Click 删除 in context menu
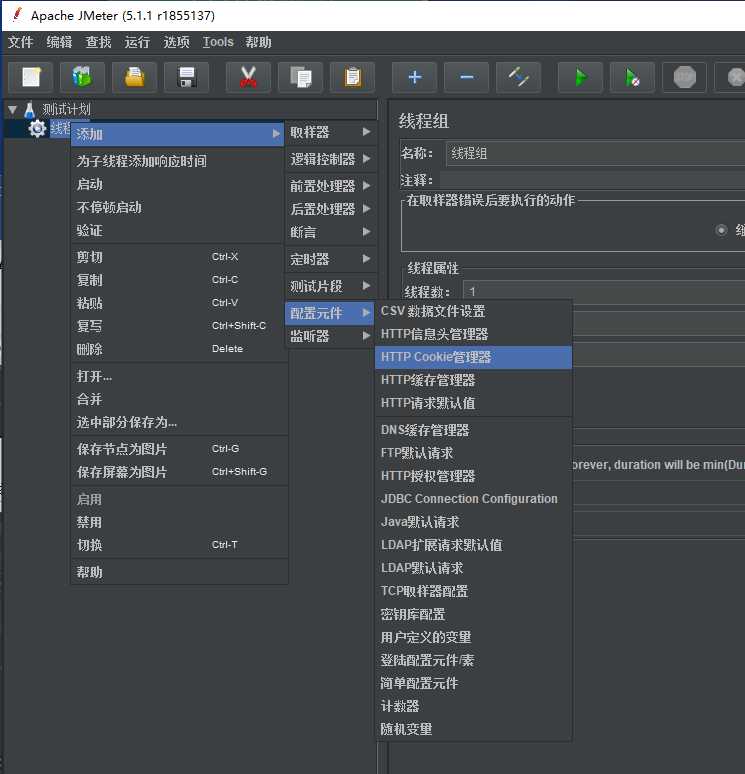The image size is (745, 774). click(180, 349)
